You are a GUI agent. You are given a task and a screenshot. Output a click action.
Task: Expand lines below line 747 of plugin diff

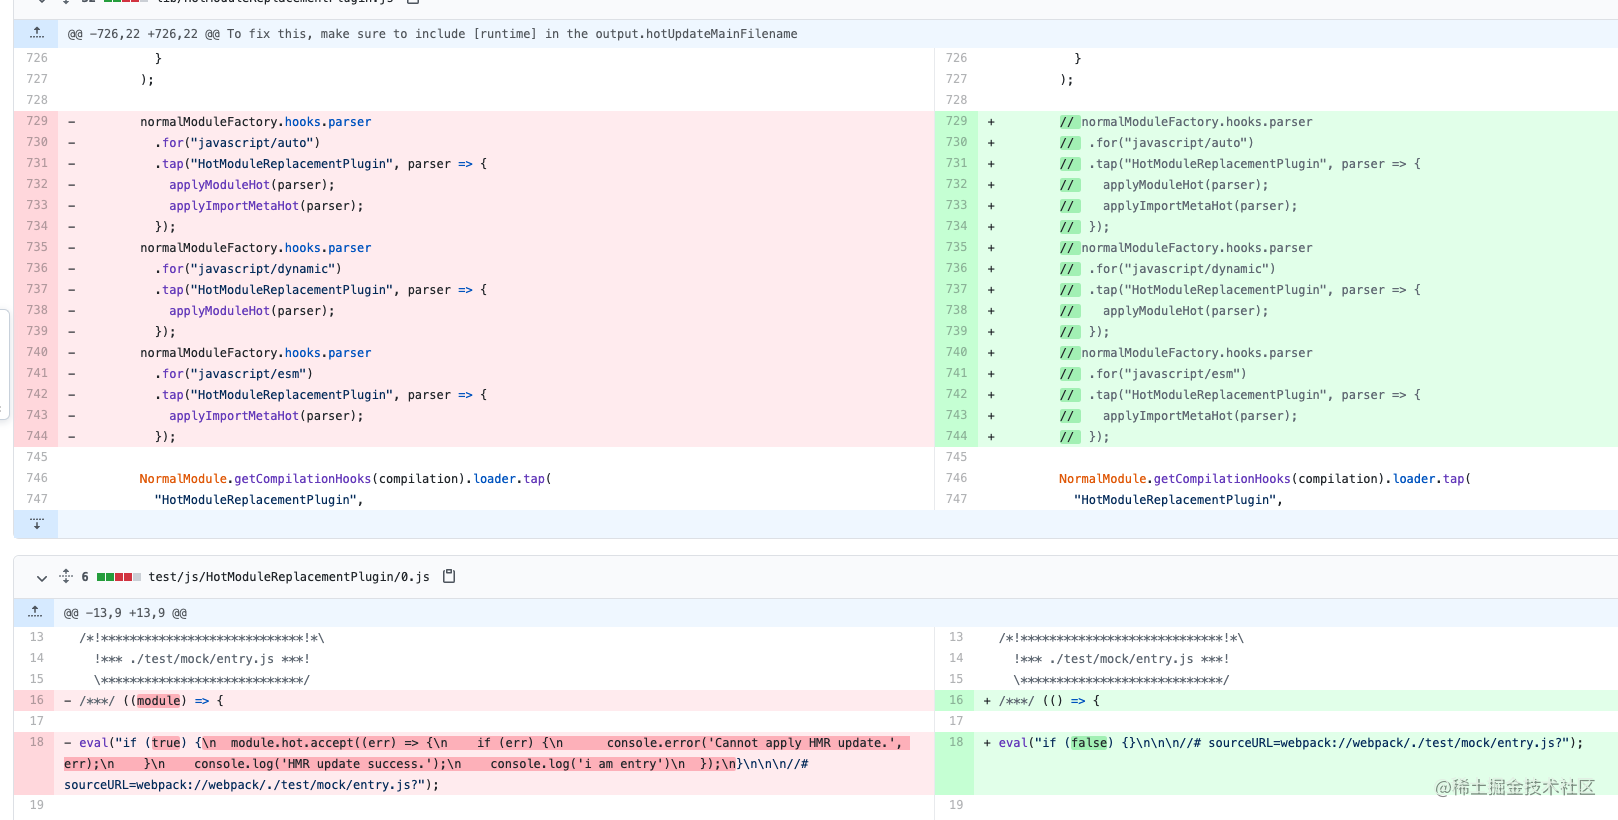[37, 523]
